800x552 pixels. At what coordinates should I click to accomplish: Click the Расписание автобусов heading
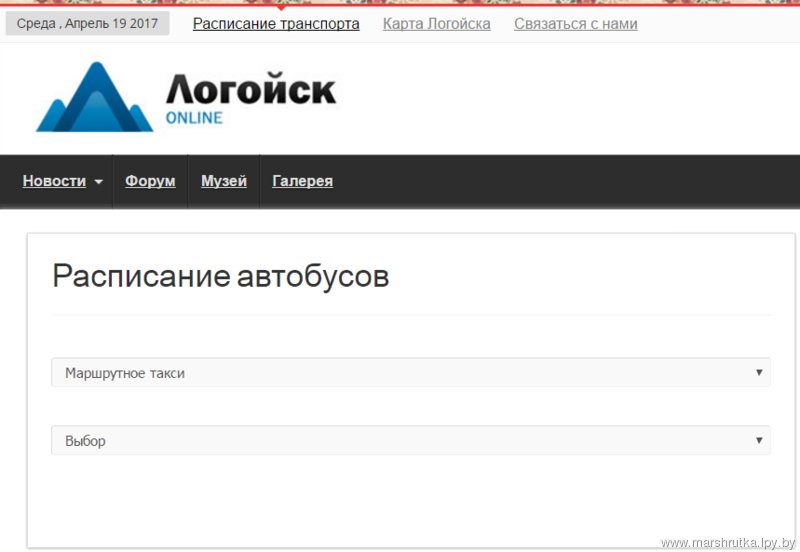coord(220,276)
